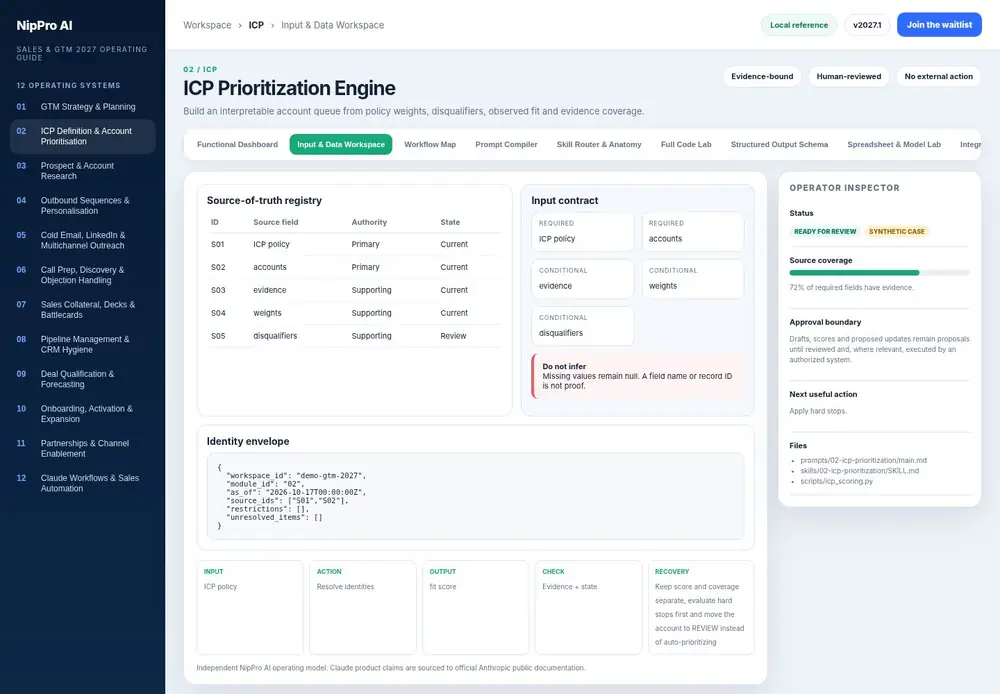Open Deal Qualification & Forecasting

coord(82,379)
